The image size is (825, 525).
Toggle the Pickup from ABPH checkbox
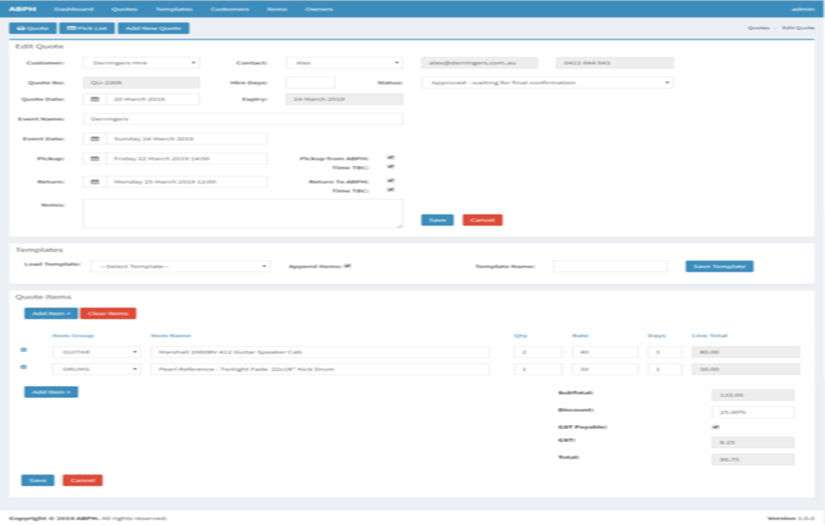(390, 157)
